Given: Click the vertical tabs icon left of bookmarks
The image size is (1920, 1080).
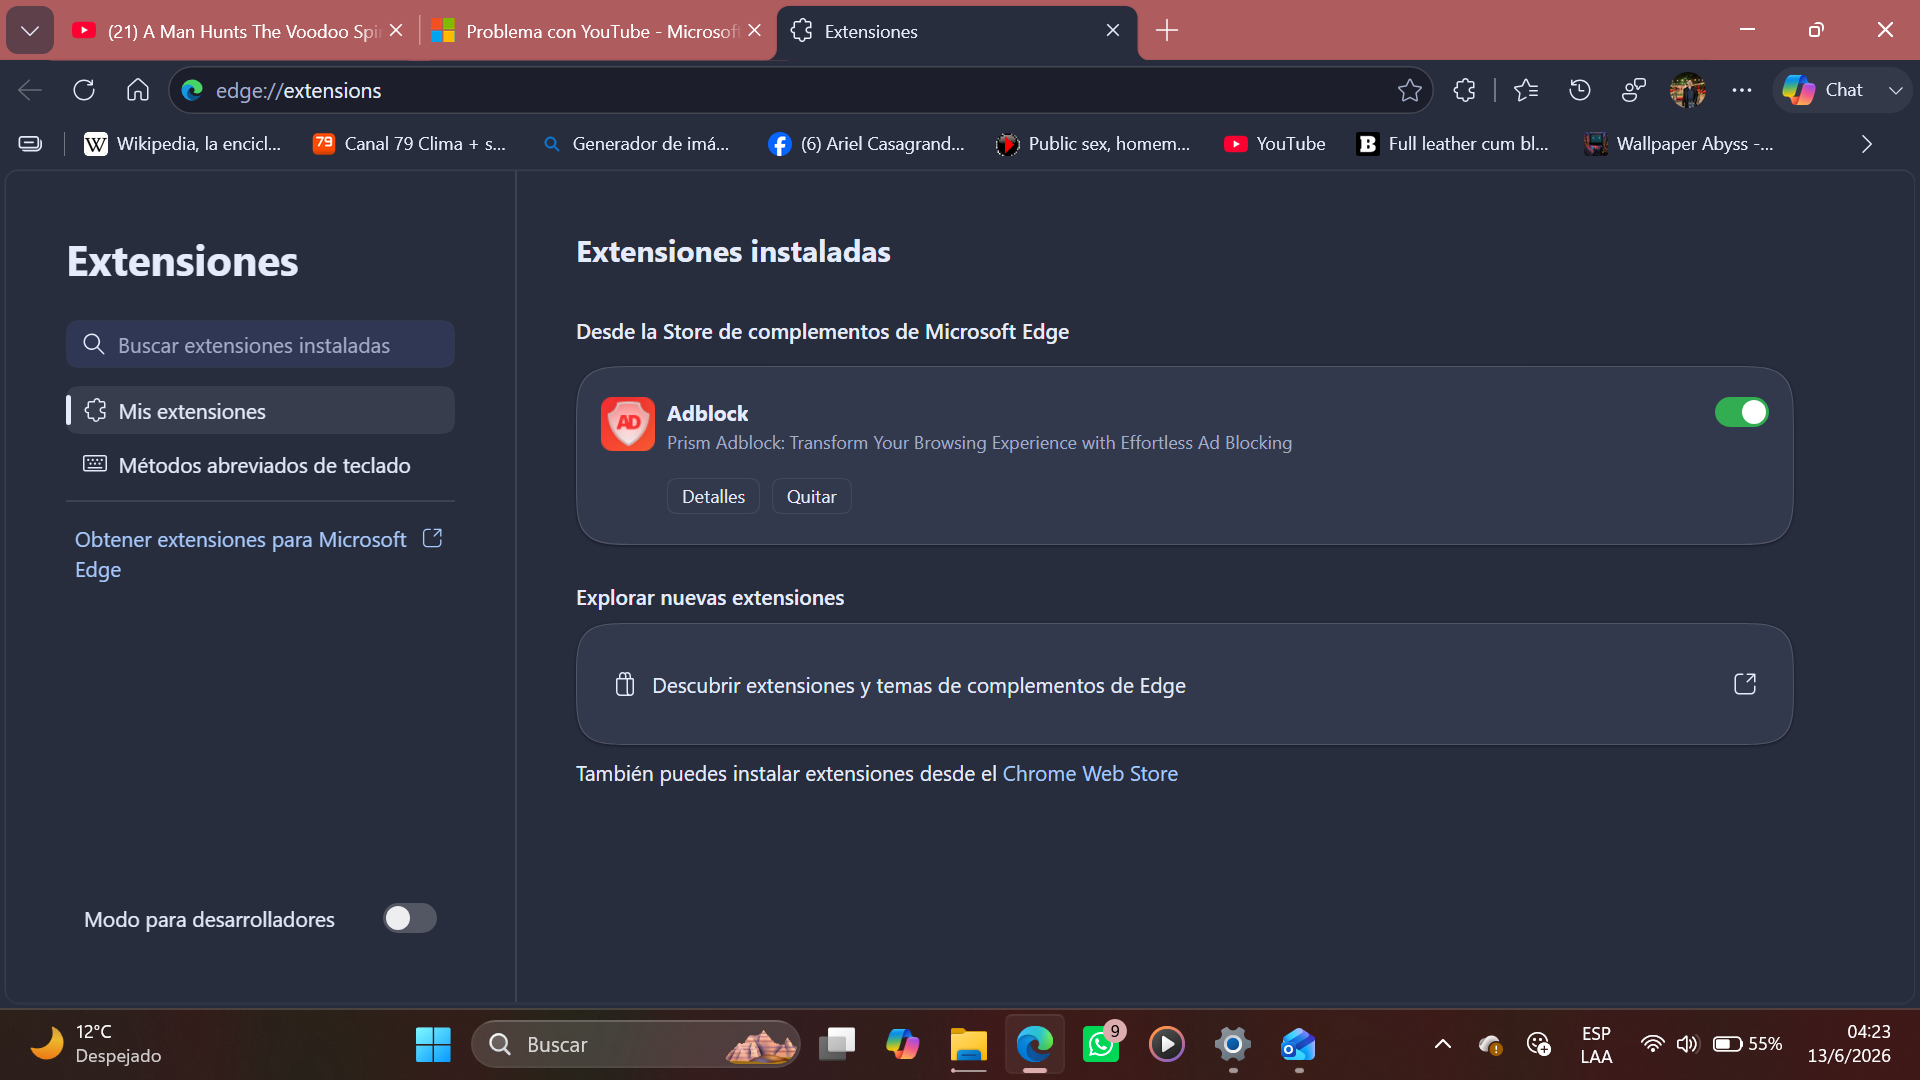Looking at the screenshot, I should 30,144.
